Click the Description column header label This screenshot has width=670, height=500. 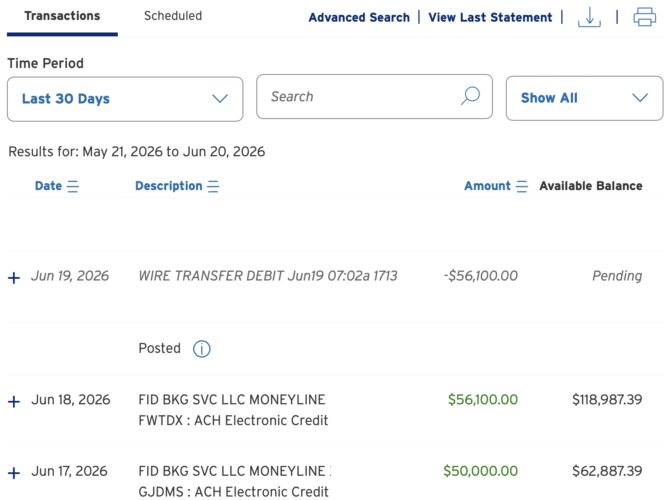[169, 186]
